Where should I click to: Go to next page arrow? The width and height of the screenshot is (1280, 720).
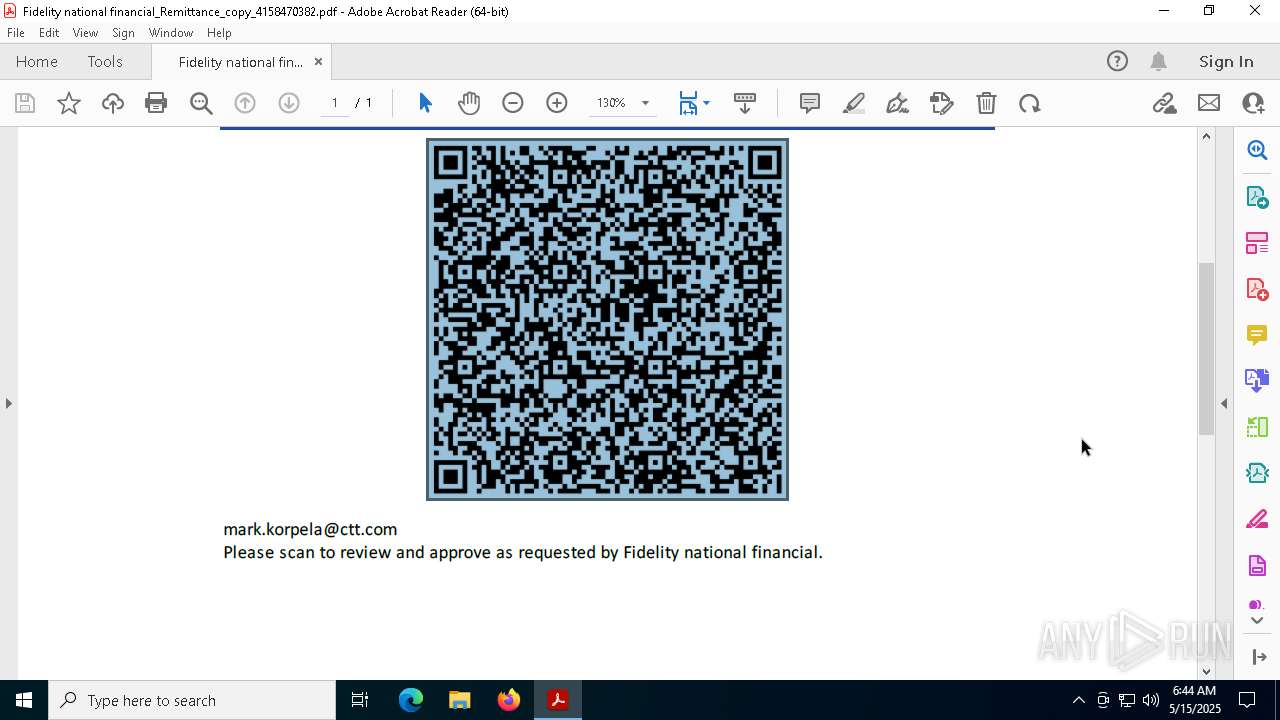click(x=289, y=103)
